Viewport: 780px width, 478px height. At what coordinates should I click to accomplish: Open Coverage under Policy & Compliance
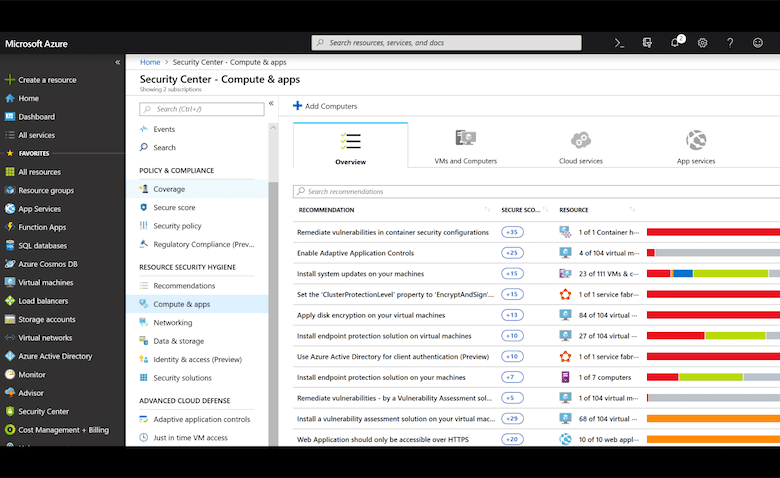(197, 189)
